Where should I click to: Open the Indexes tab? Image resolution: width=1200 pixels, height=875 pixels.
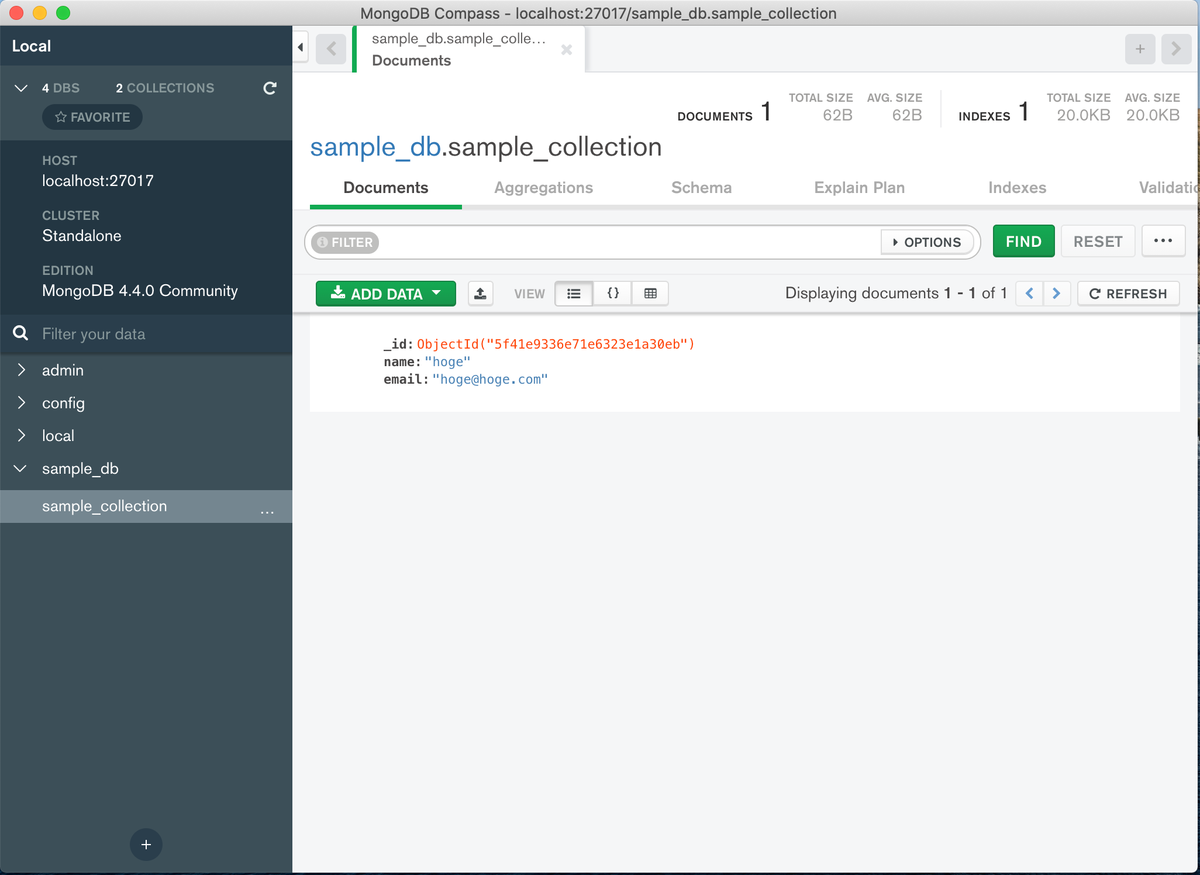(x=1017, y=187)
